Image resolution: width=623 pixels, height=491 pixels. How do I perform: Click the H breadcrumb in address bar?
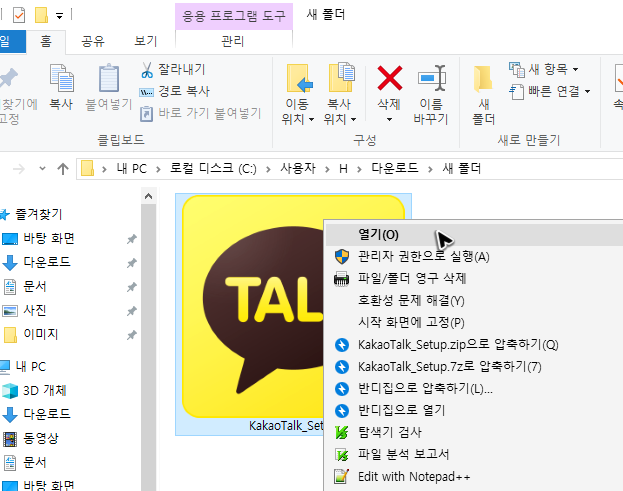tap(343, 169)
